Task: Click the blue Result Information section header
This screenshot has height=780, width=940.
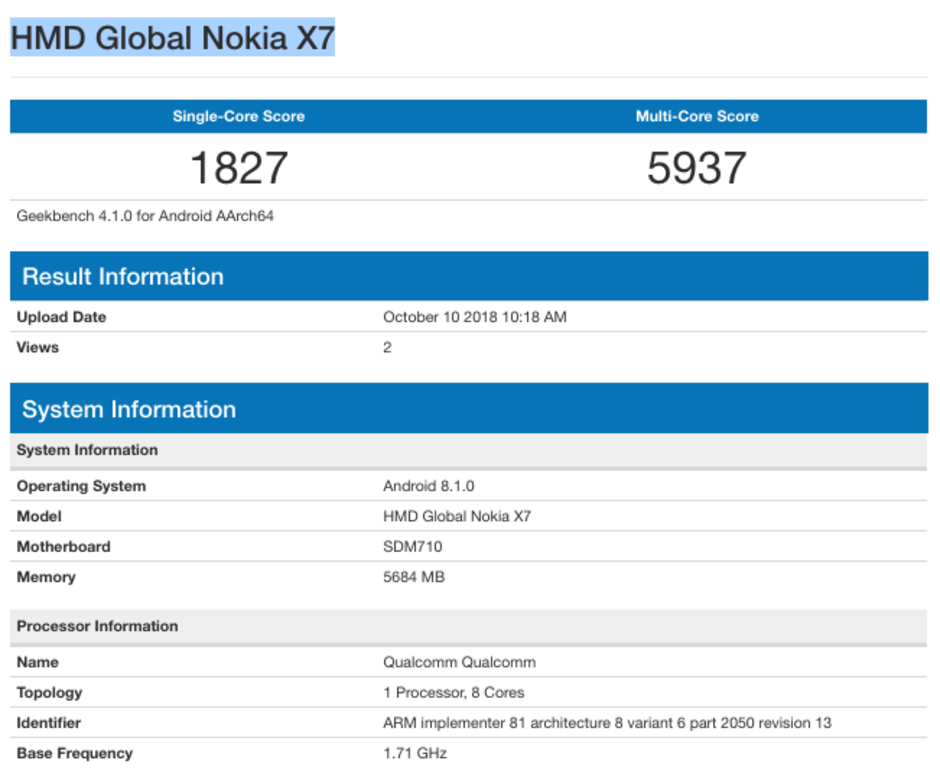Action: [123, 277]
